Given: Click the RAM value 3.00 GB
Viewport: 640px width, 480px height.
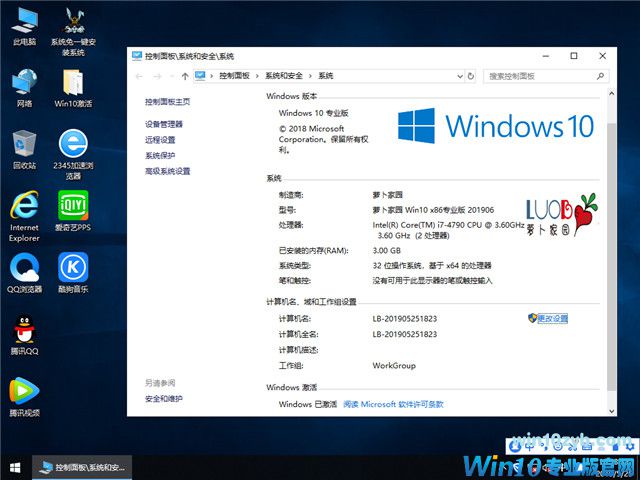Looking at the screenshot, I should click(x=387, y=251).
